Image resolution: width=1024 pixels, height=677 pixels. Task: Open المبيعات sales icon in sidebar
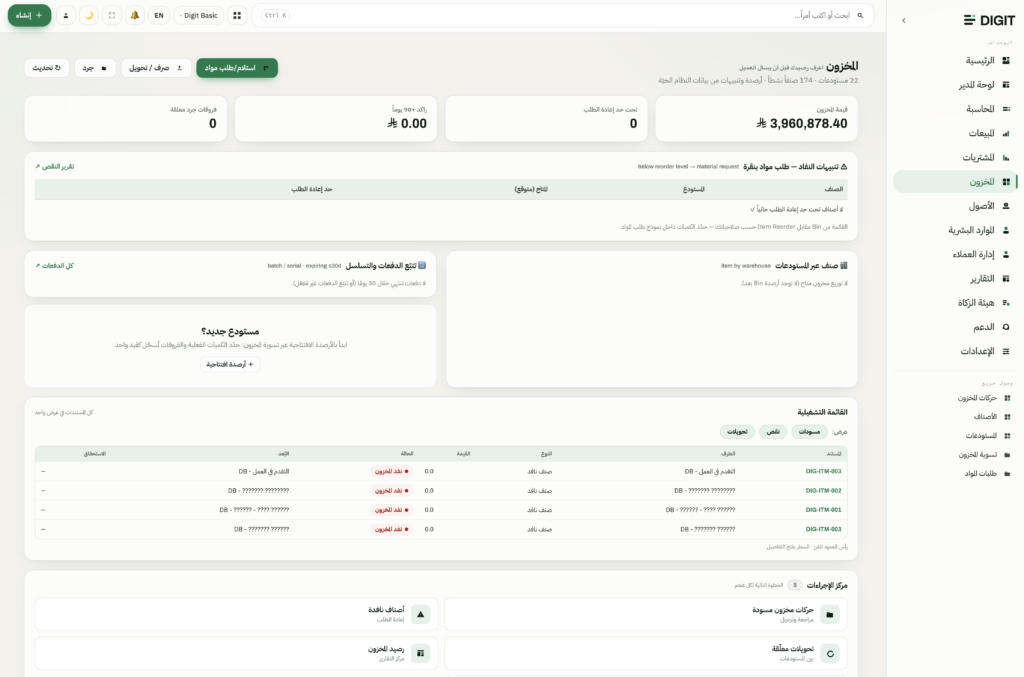pos(1006,133)
